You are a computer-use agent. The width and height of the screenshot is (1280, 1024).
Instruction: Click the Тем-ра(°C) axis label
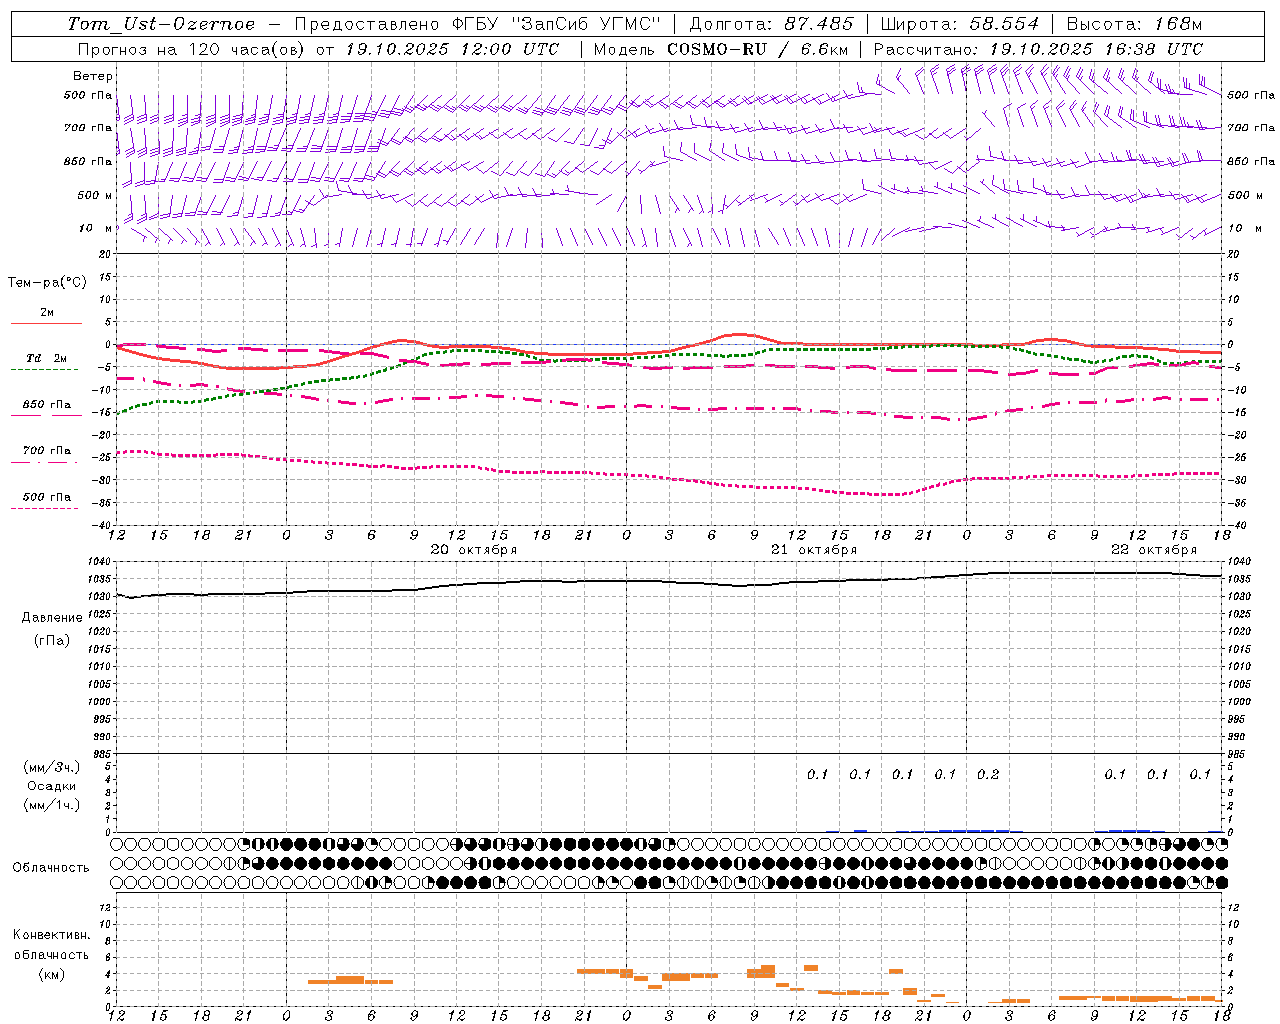tap(47, 283)
